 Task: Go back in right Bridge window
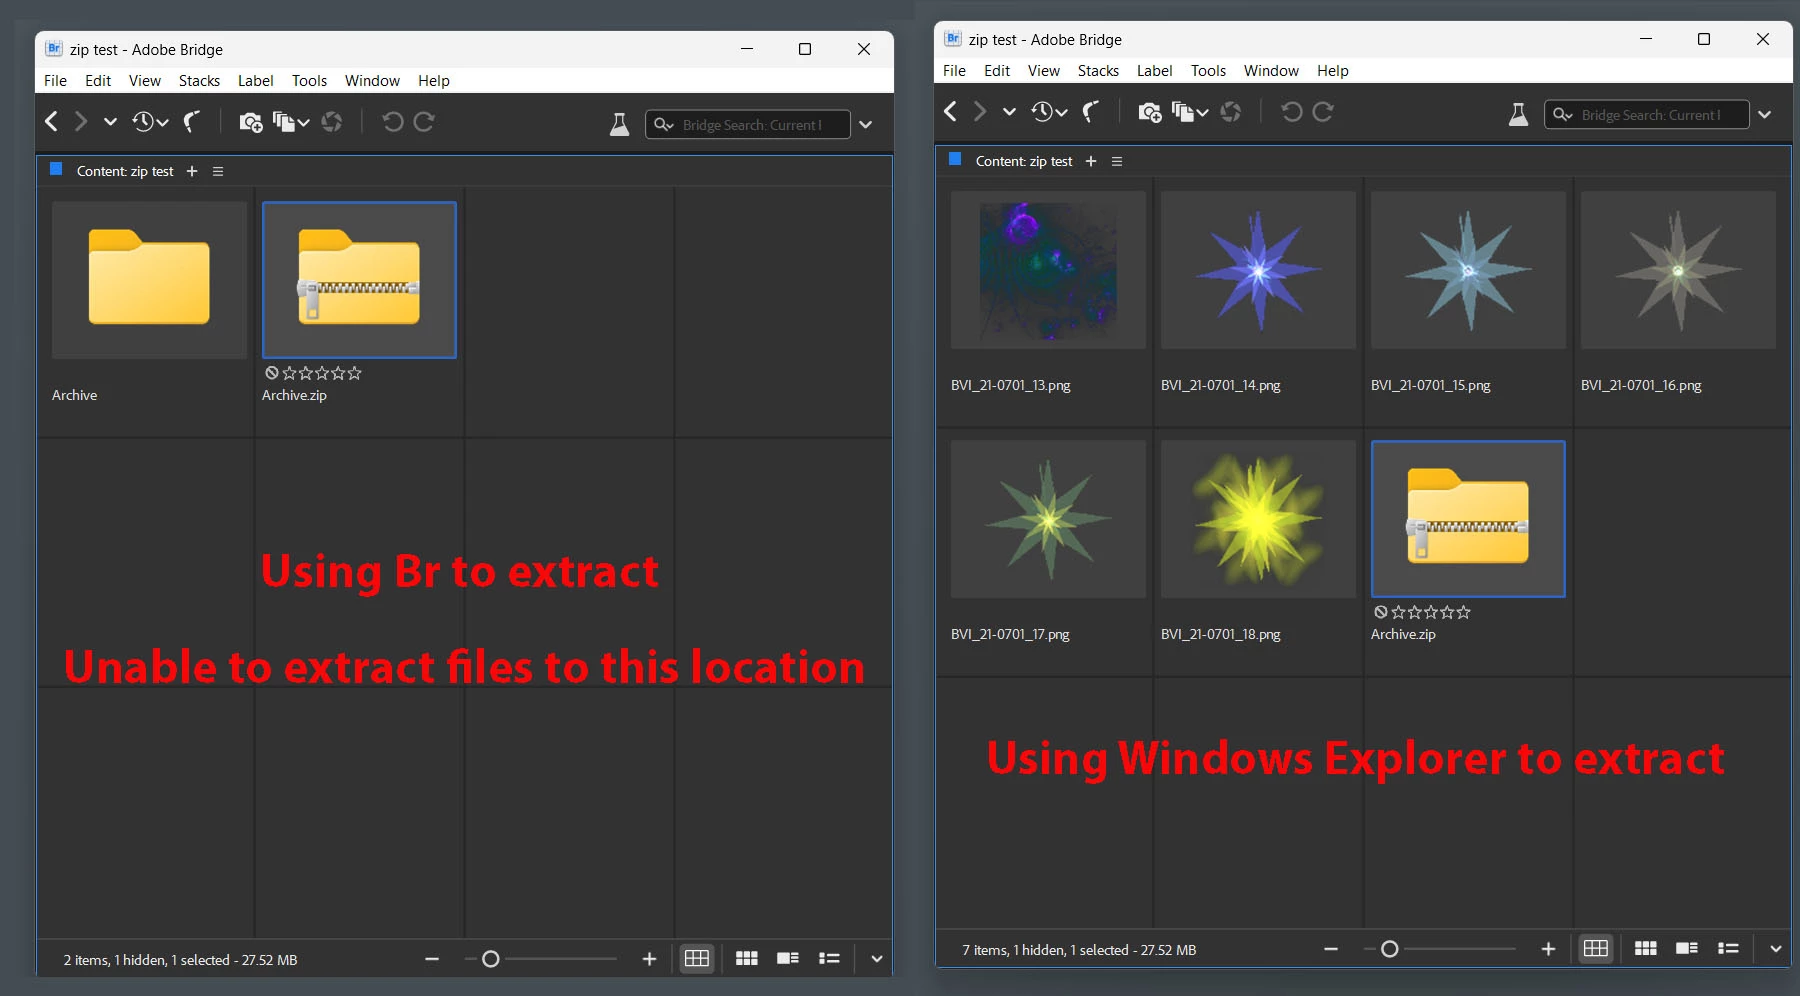pos(951,112)
